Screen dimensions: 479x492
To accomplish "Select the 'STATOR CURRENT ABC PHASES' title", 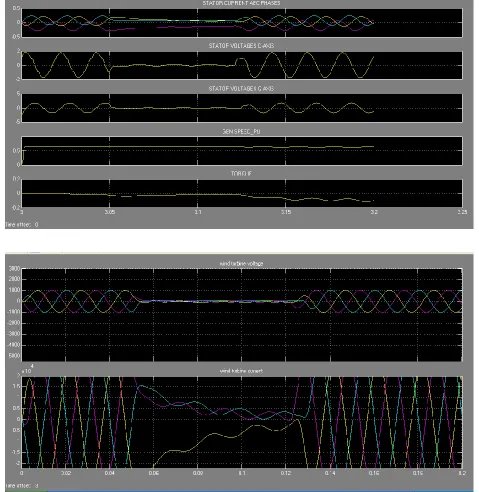I will [x=241, y=3].
